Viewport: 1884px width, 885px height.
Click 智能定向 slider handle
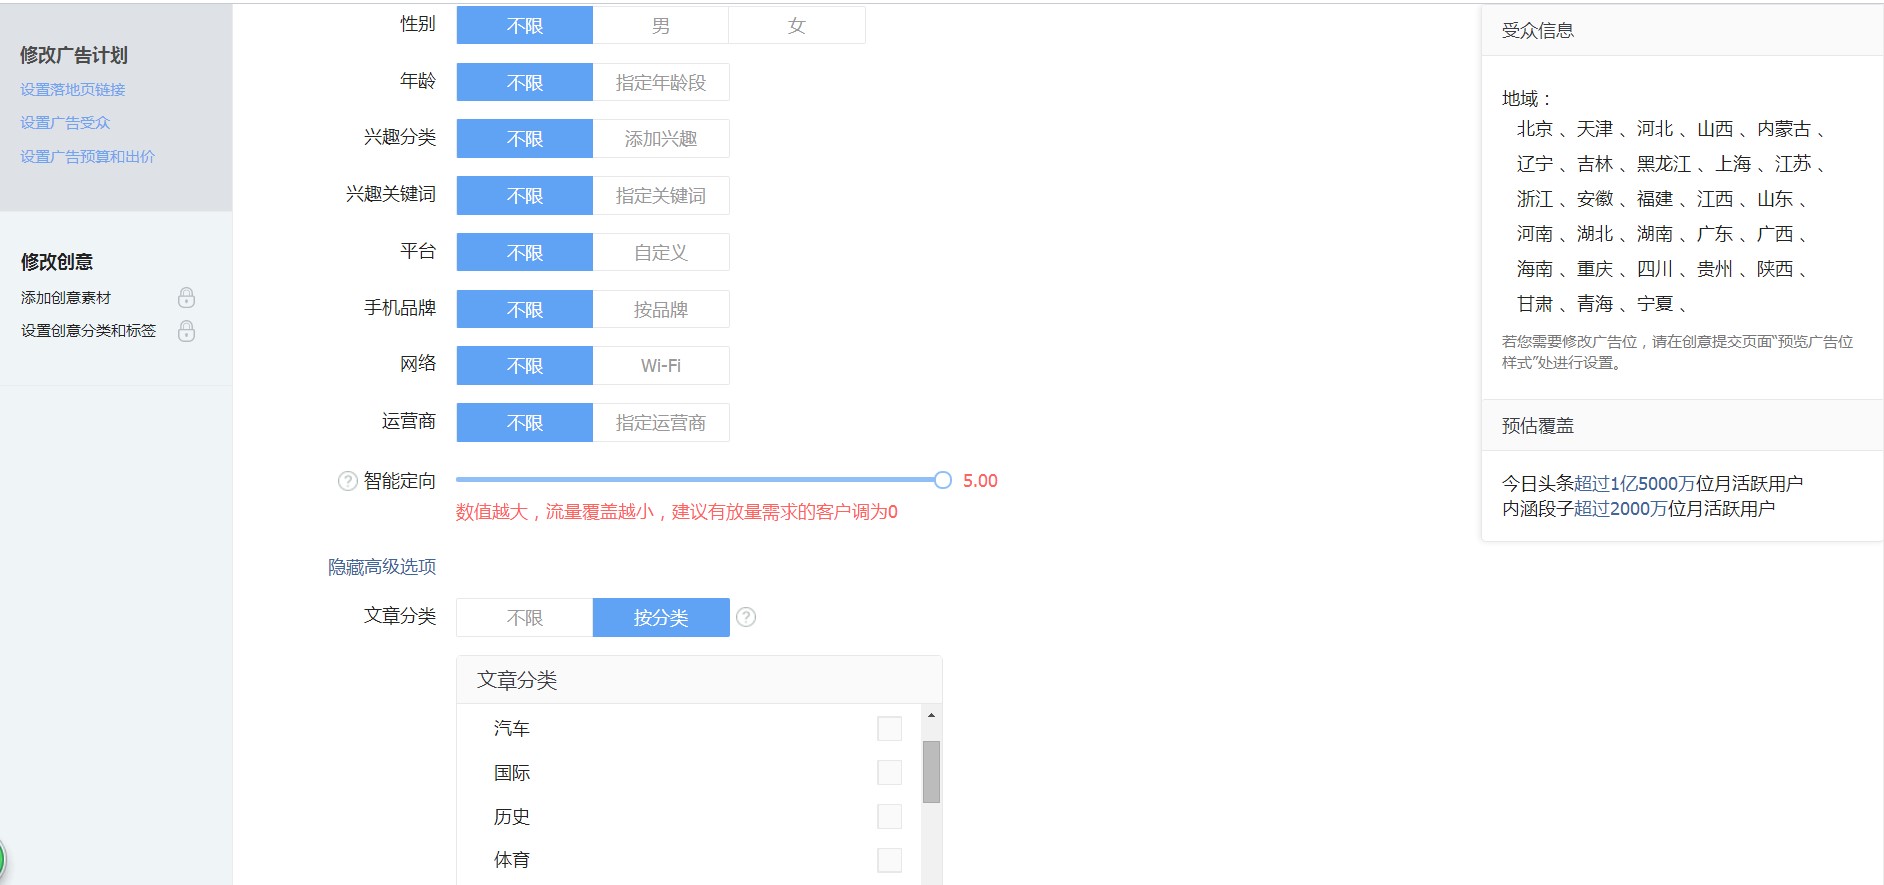coord(942,481)
